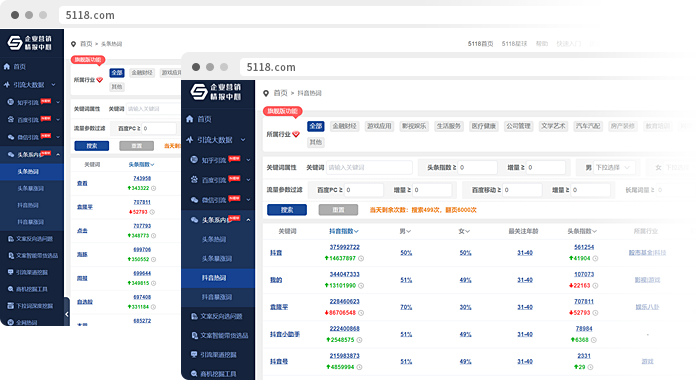Select 文学艺术 industry filter
696x380 pixels.
pos(553,126)
